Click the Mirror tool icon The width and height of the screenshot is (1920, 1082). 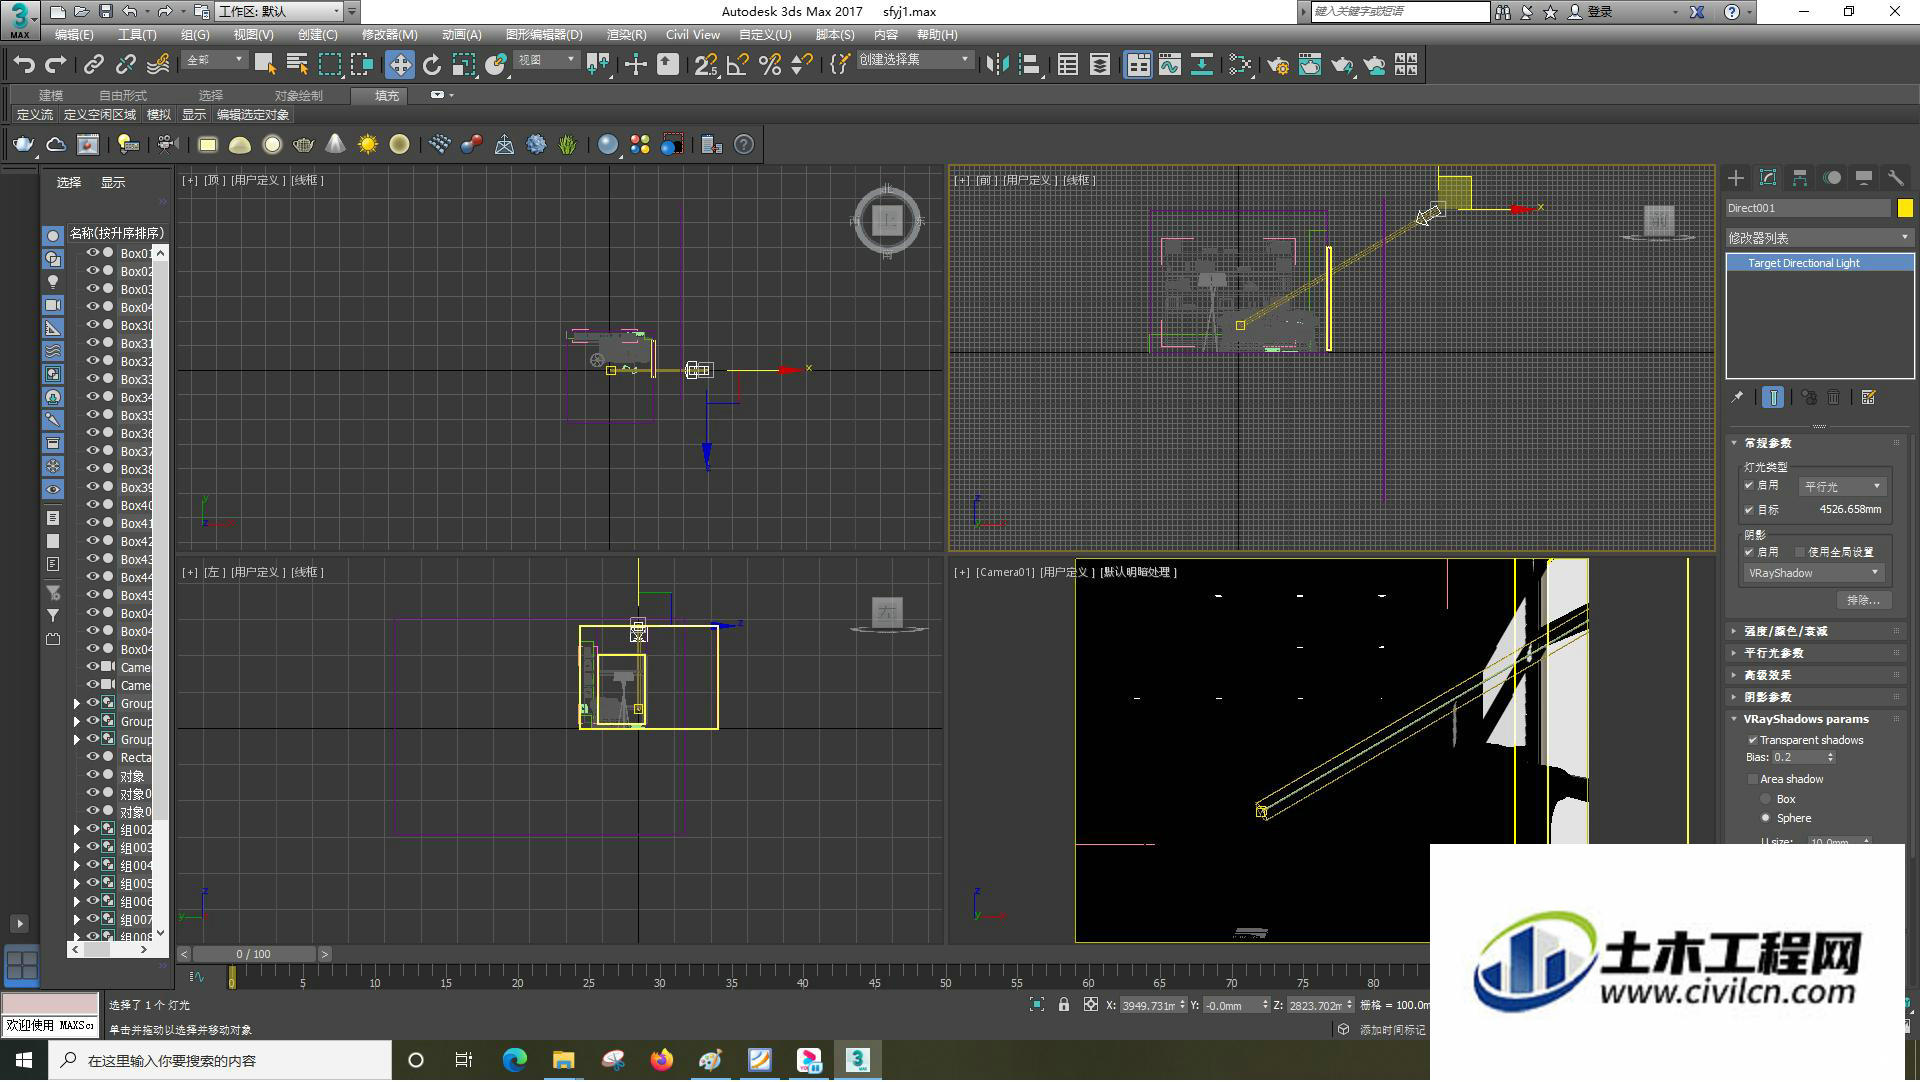pos(997,65)
